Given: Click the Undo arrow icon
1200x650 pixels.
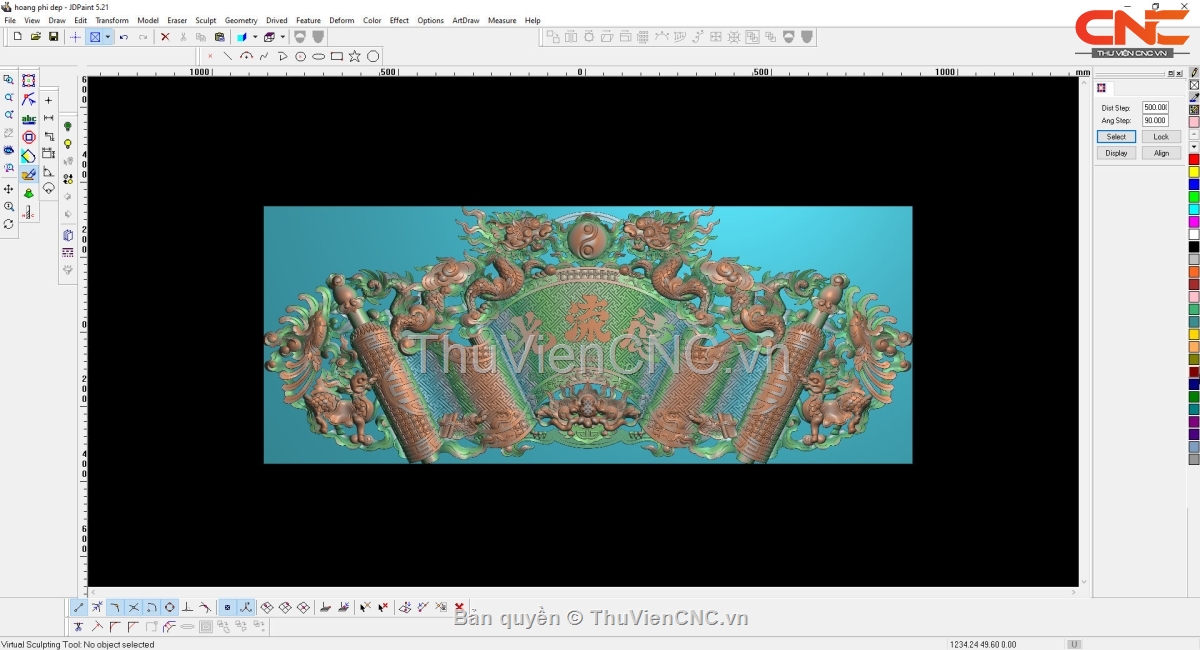Looking at the screenshot, I should 124,37.
